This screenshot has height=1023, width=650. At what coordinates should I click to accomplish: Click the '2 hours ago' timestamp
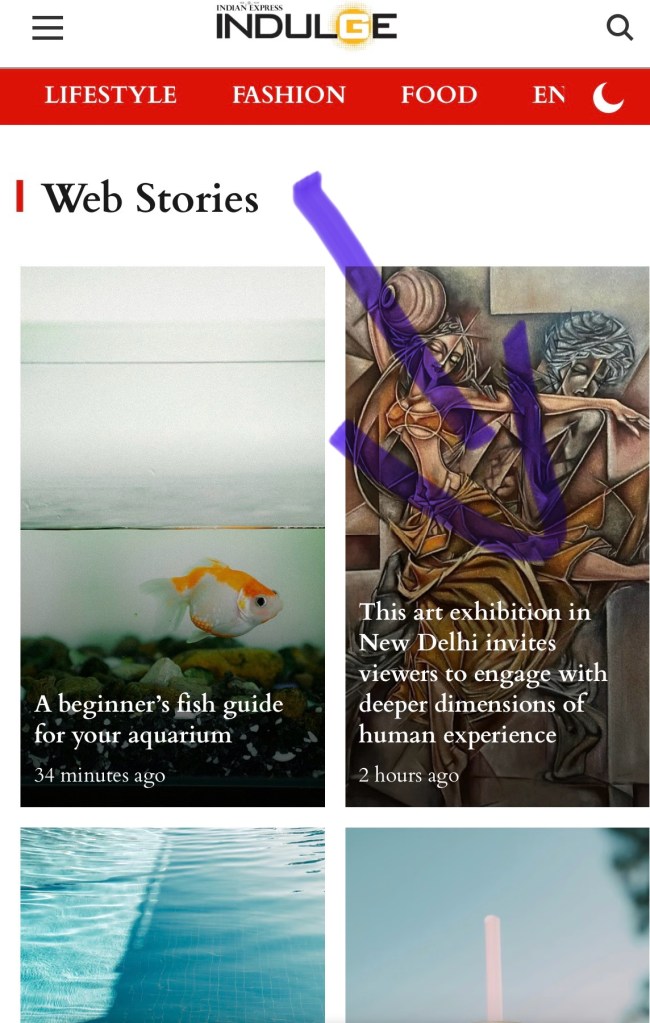click(409, 775)
